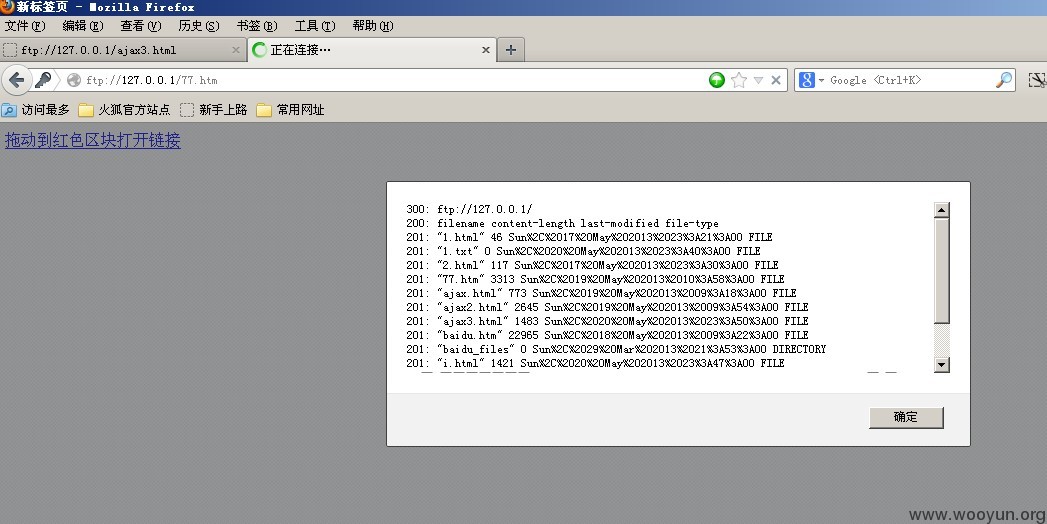Click the "baidu_files" DIRECTORY line
The image size is (1047, 524).
coord(616,349)
